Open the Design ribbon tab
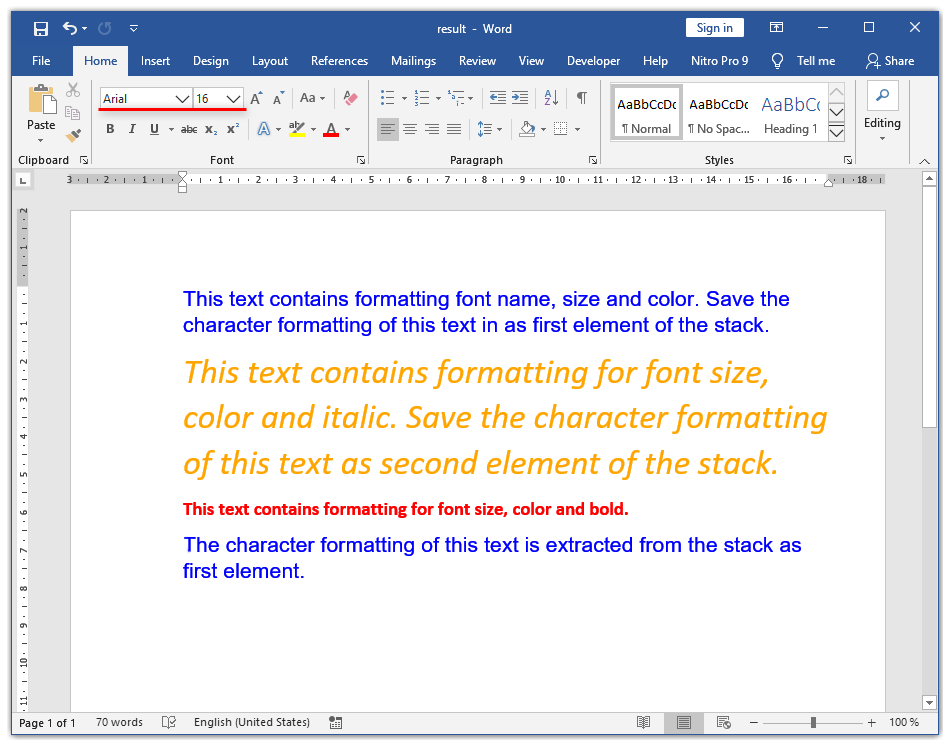 [211, 61]
